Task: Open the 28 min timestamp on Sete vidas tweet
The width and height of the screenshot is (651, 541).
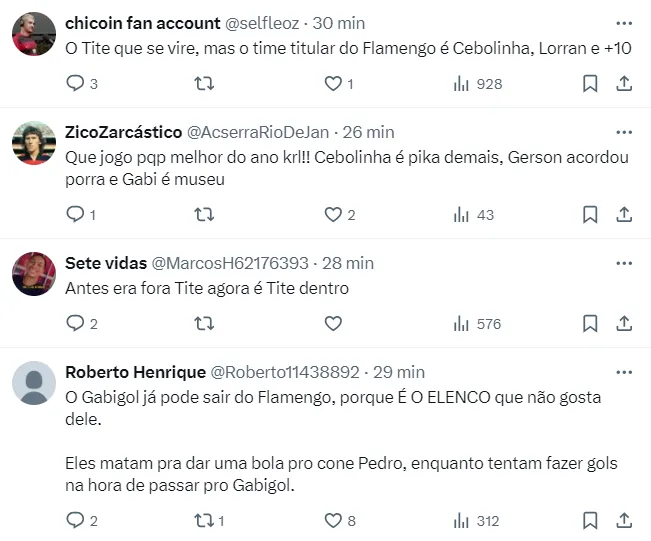Action: pyautogui.click(x=349, y=263)
